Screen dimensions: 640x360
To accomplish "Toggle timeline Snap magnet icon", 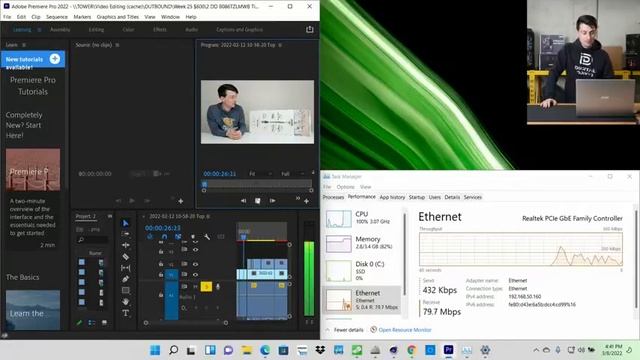I will [x=164, y=237].
